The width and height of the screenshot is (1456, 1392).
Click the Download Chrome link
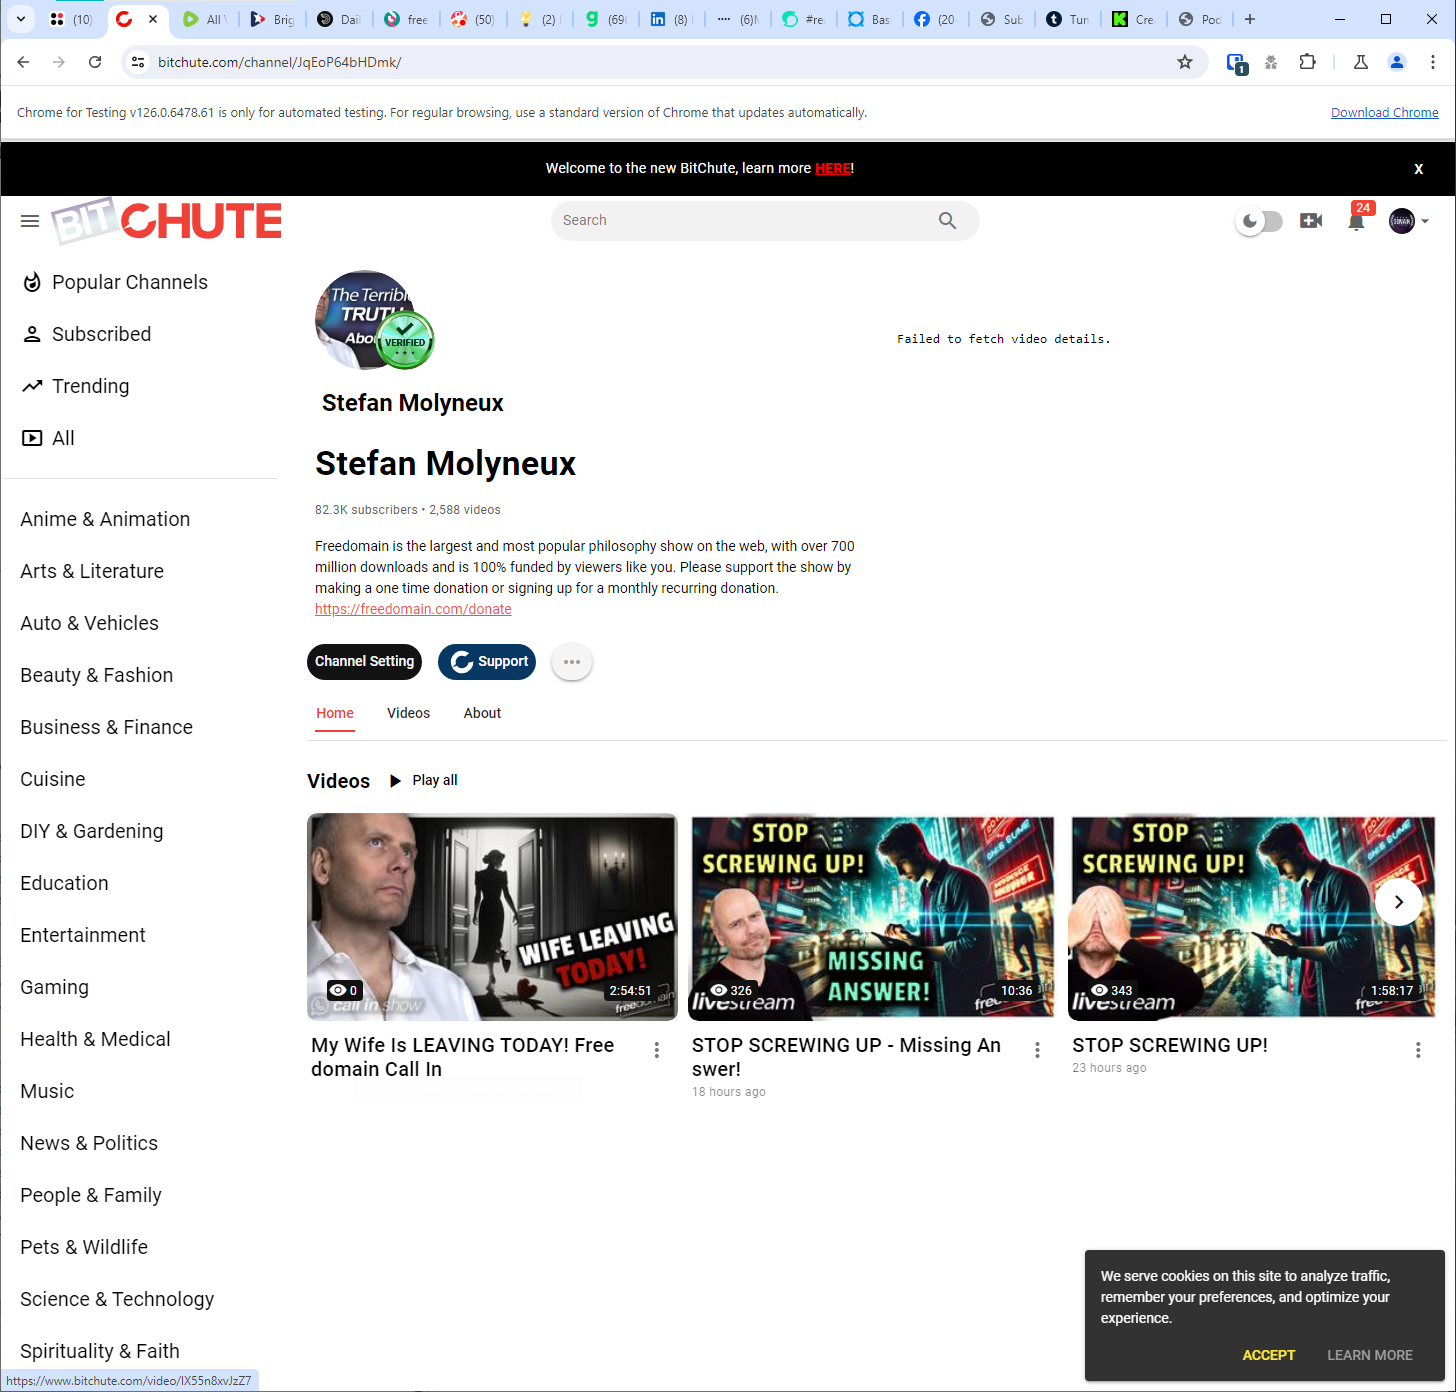point(1384,113)
